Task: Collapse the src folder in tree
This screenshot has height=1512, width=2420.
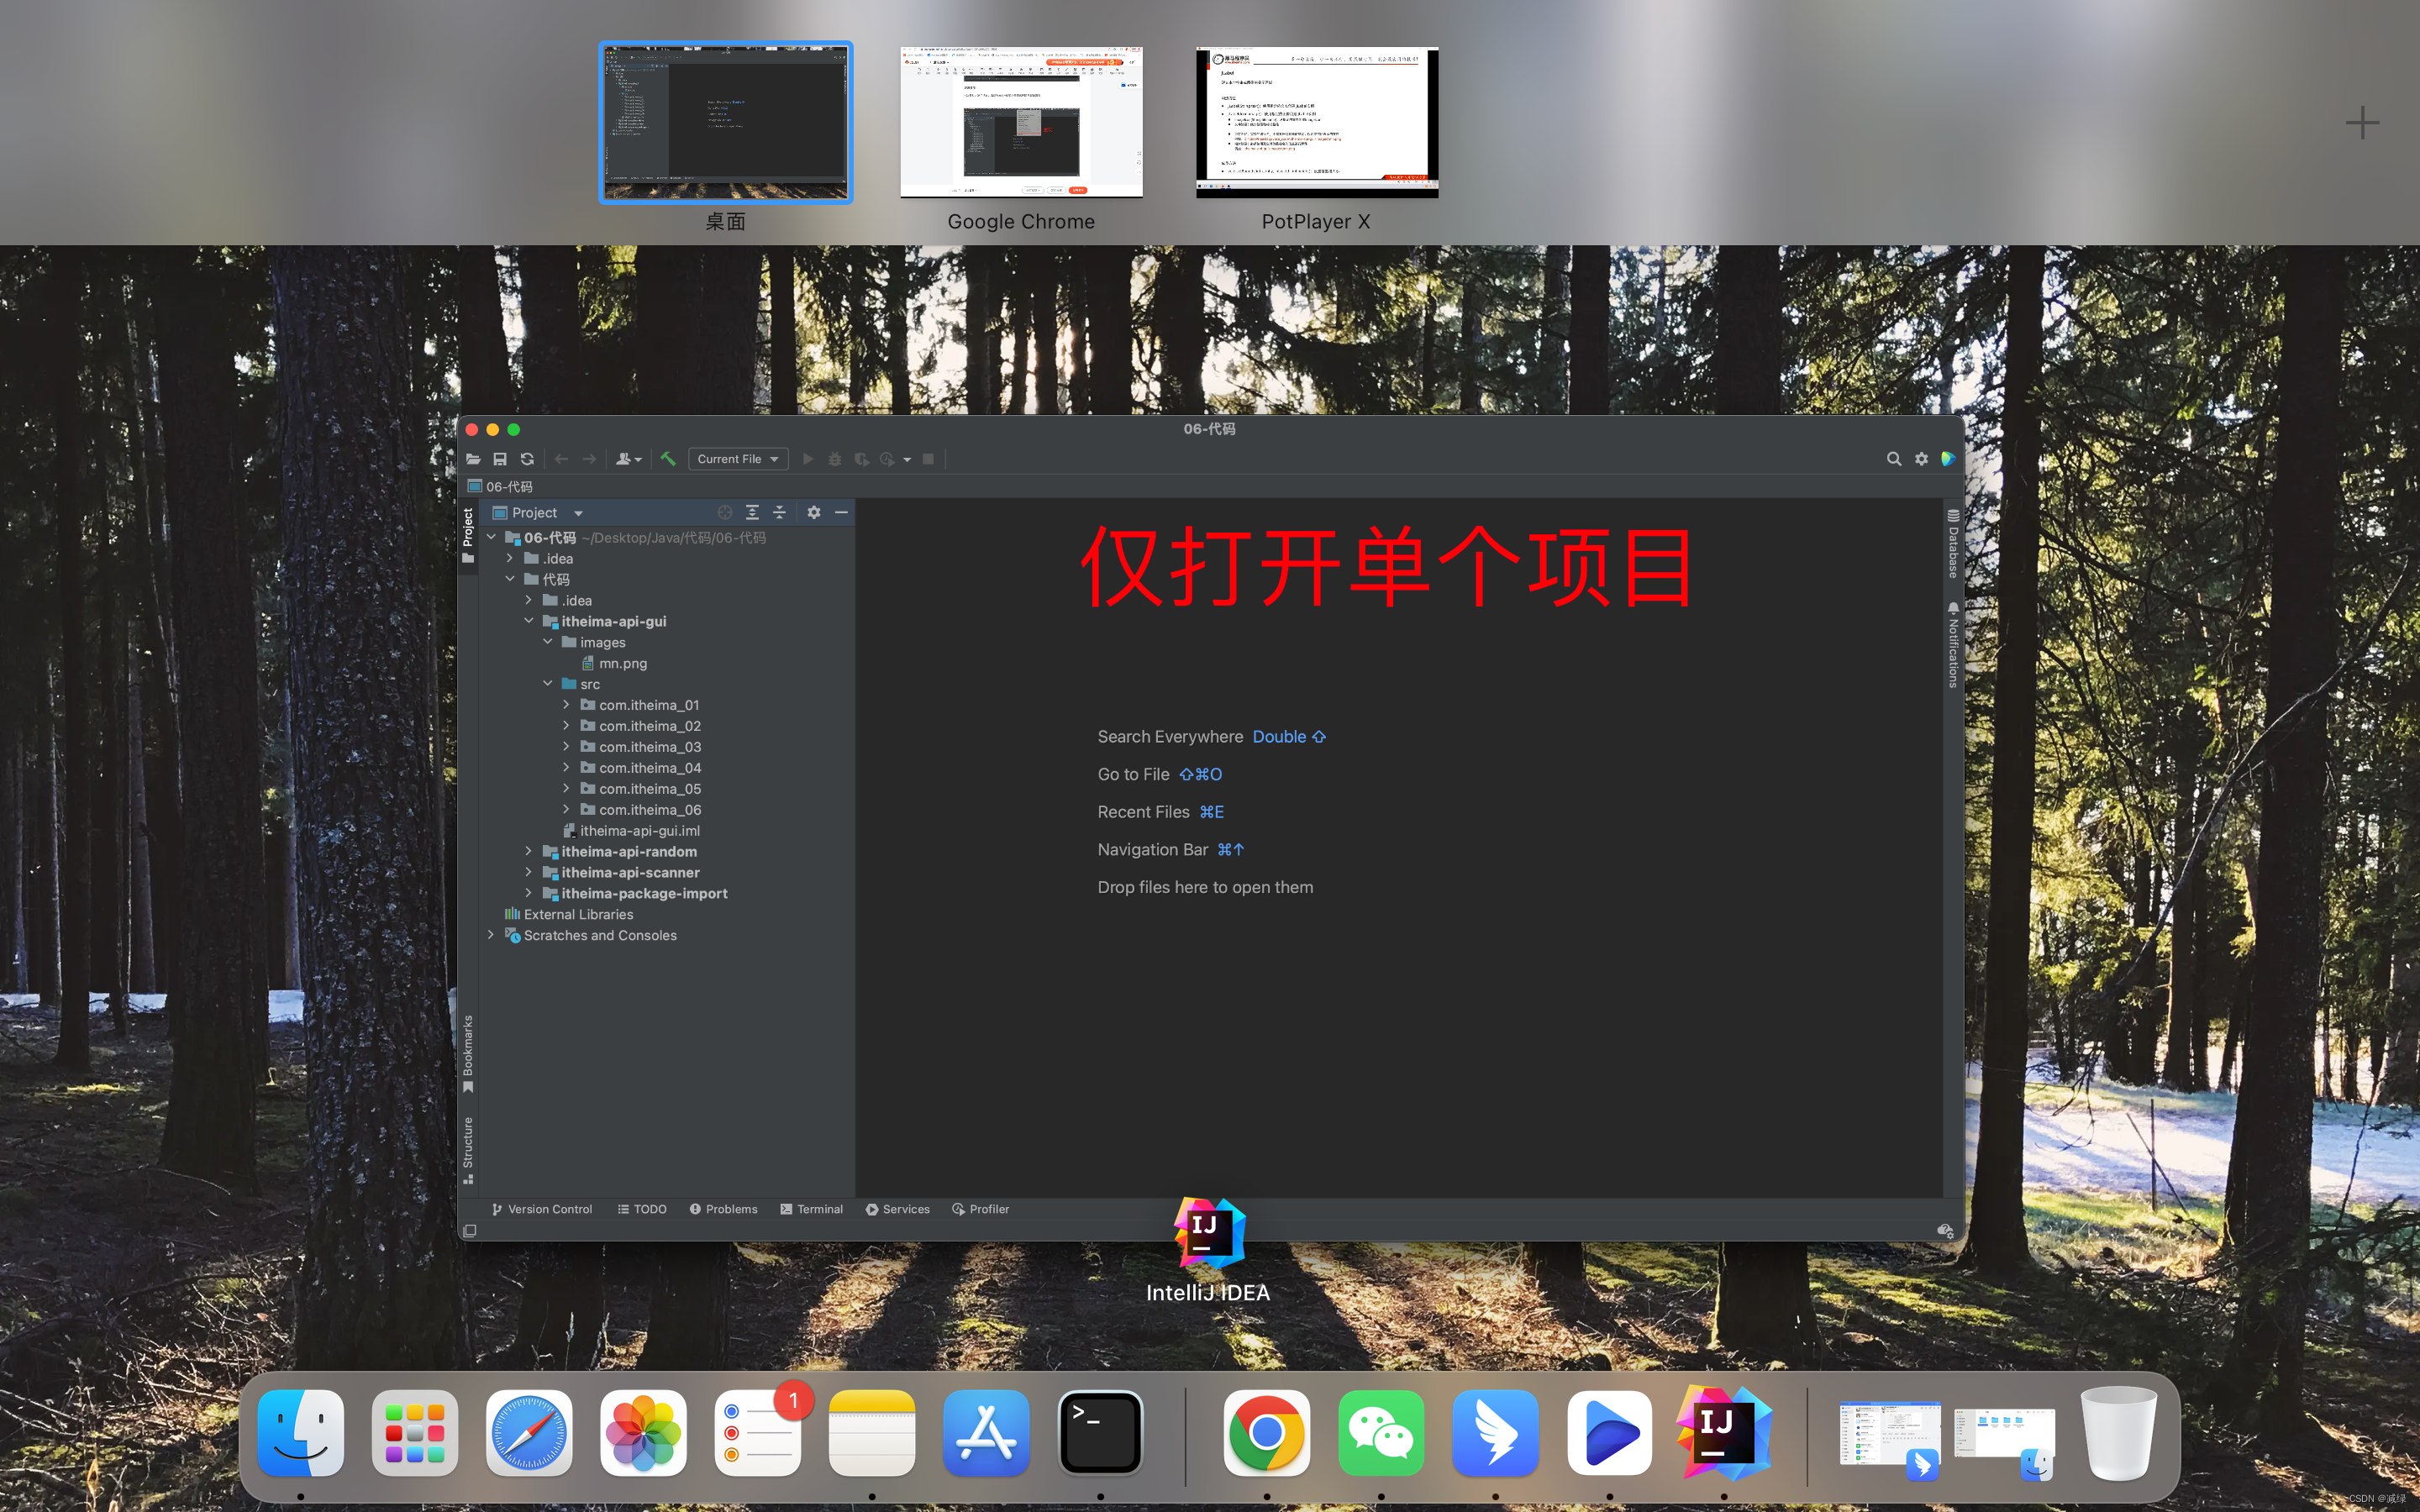Action: click(x=547, y=684)
